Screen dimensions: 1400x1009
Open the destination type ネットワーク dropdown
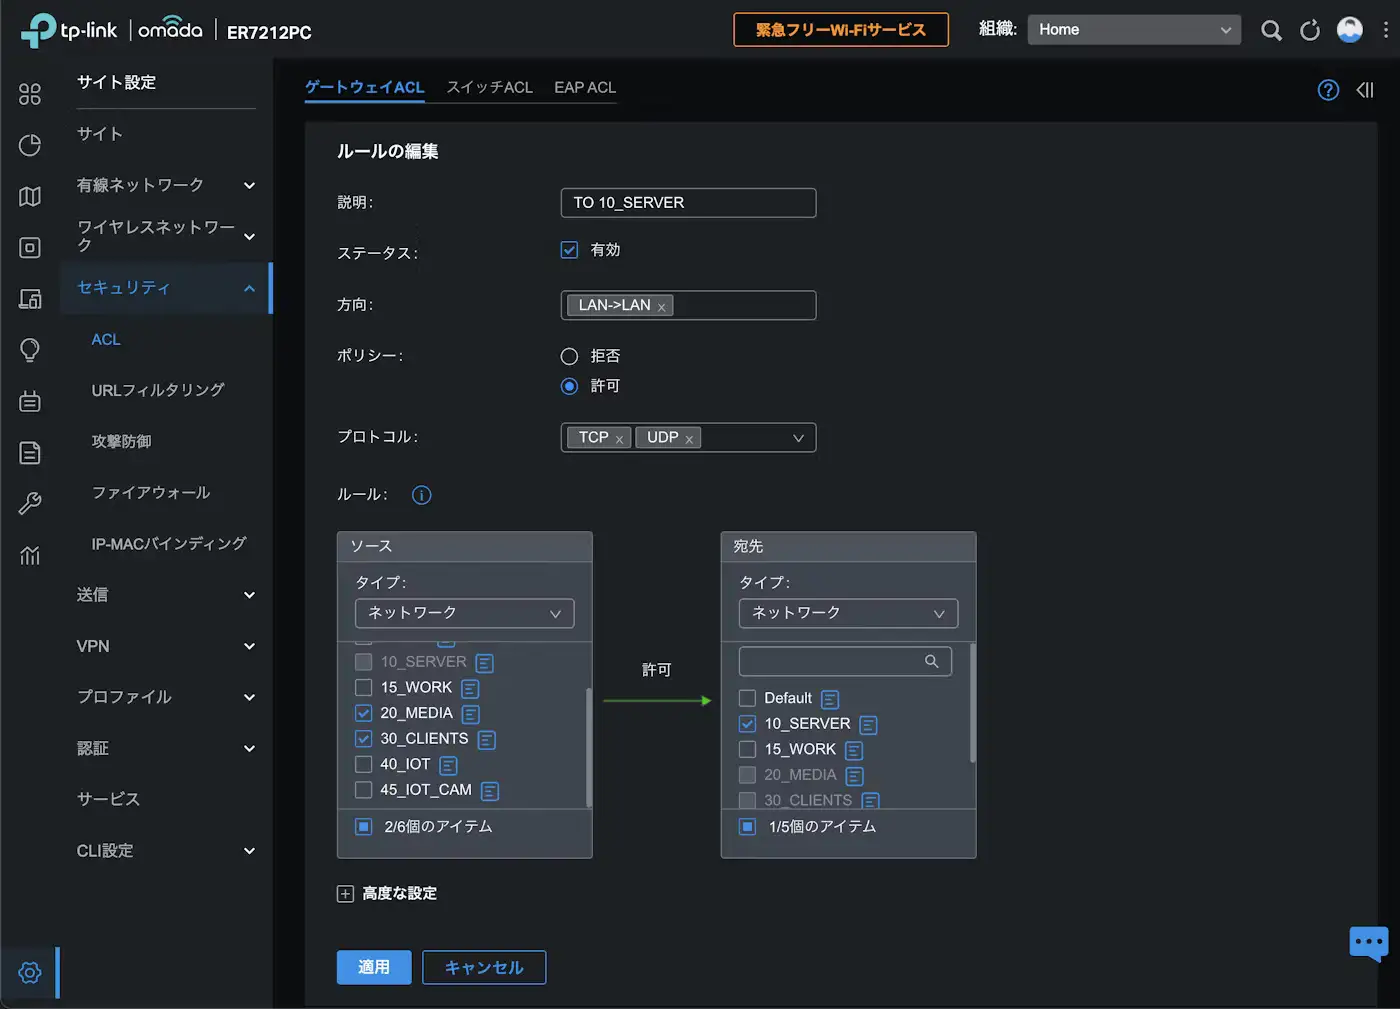pyautogui.click(x=848, y=613)
